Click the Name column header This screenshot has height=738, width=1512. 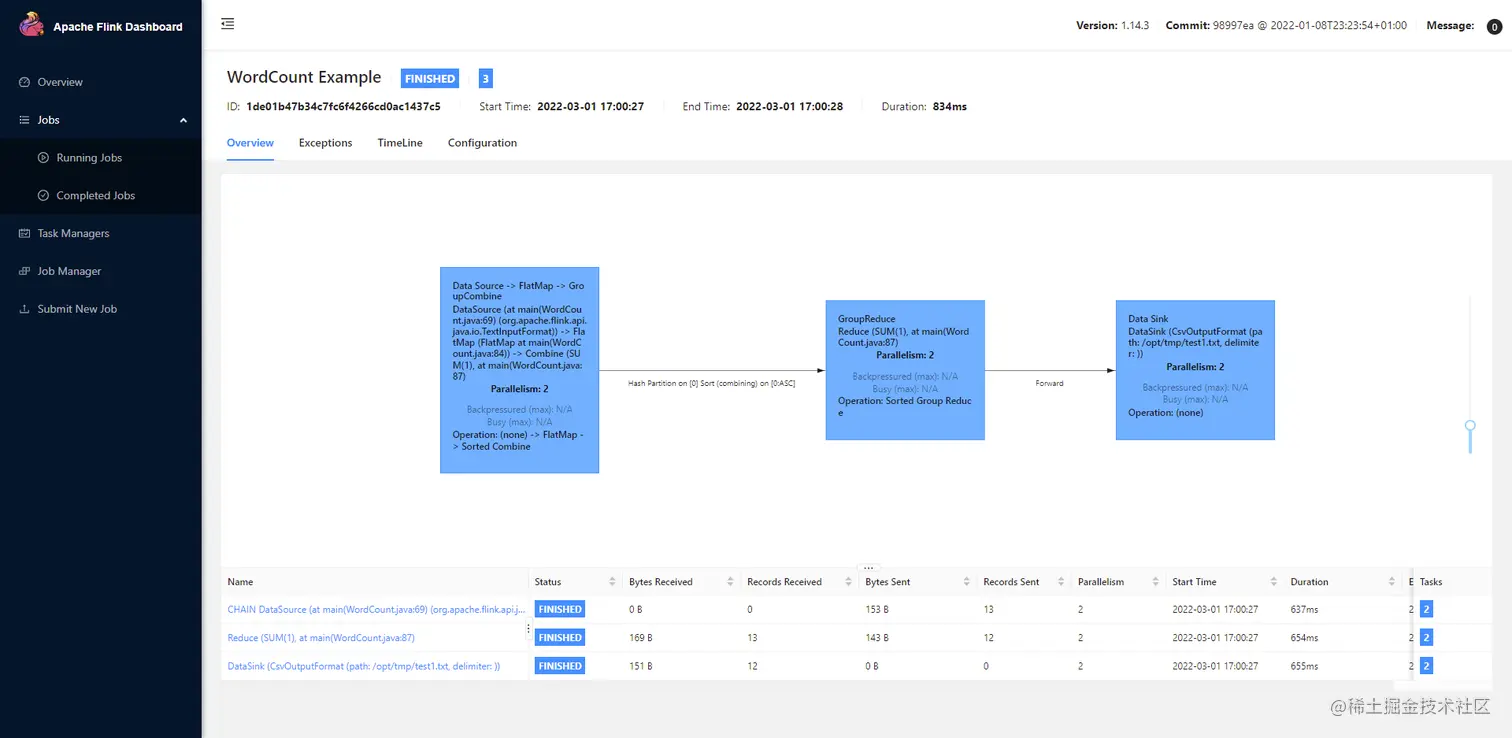coord(240,582)
